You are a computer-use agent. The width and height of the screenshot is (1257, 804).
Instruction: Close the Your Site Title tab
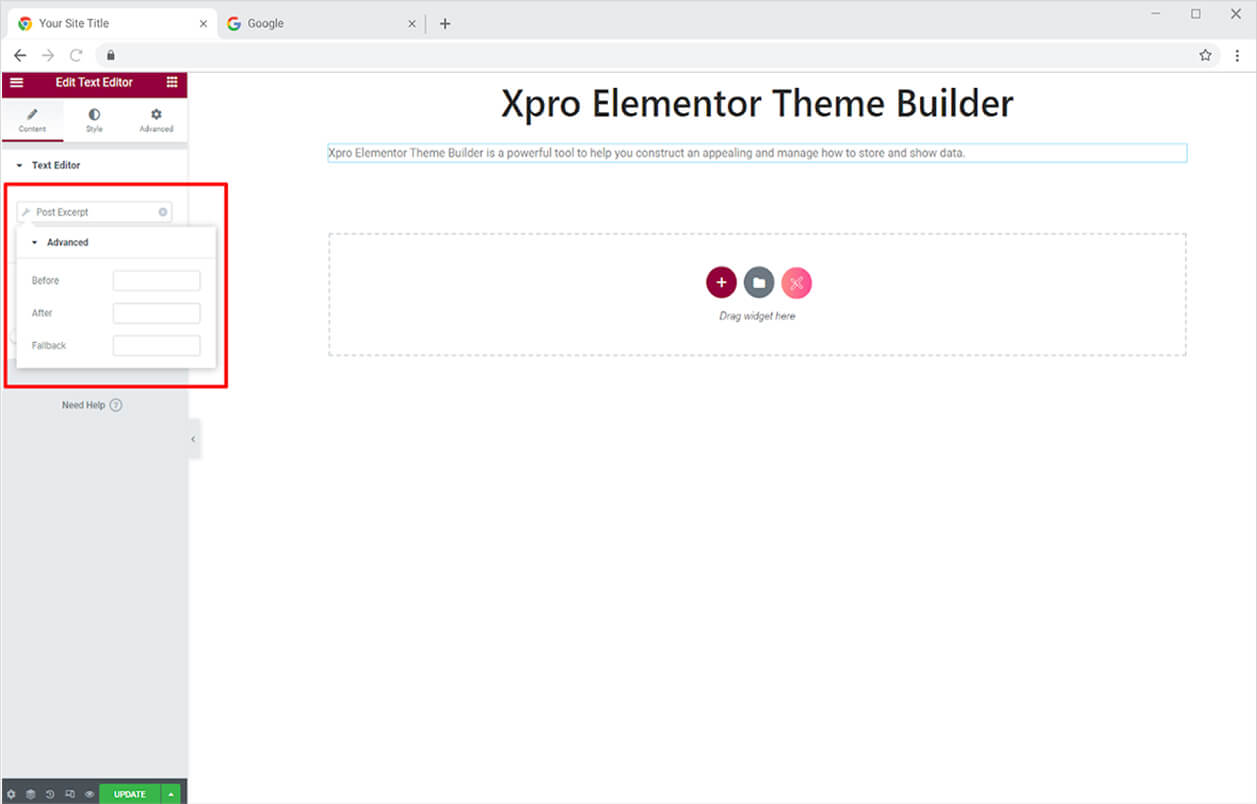coord(203,23)
